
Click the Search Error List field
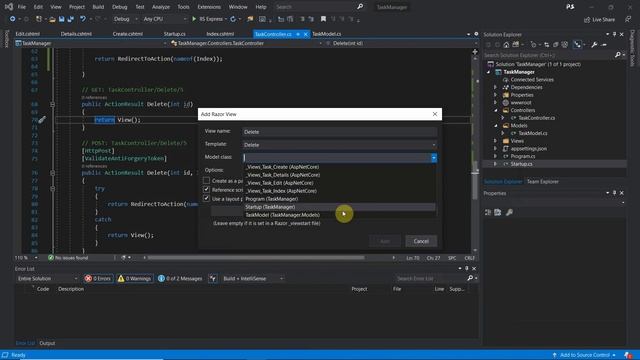(x=431, y=278)
